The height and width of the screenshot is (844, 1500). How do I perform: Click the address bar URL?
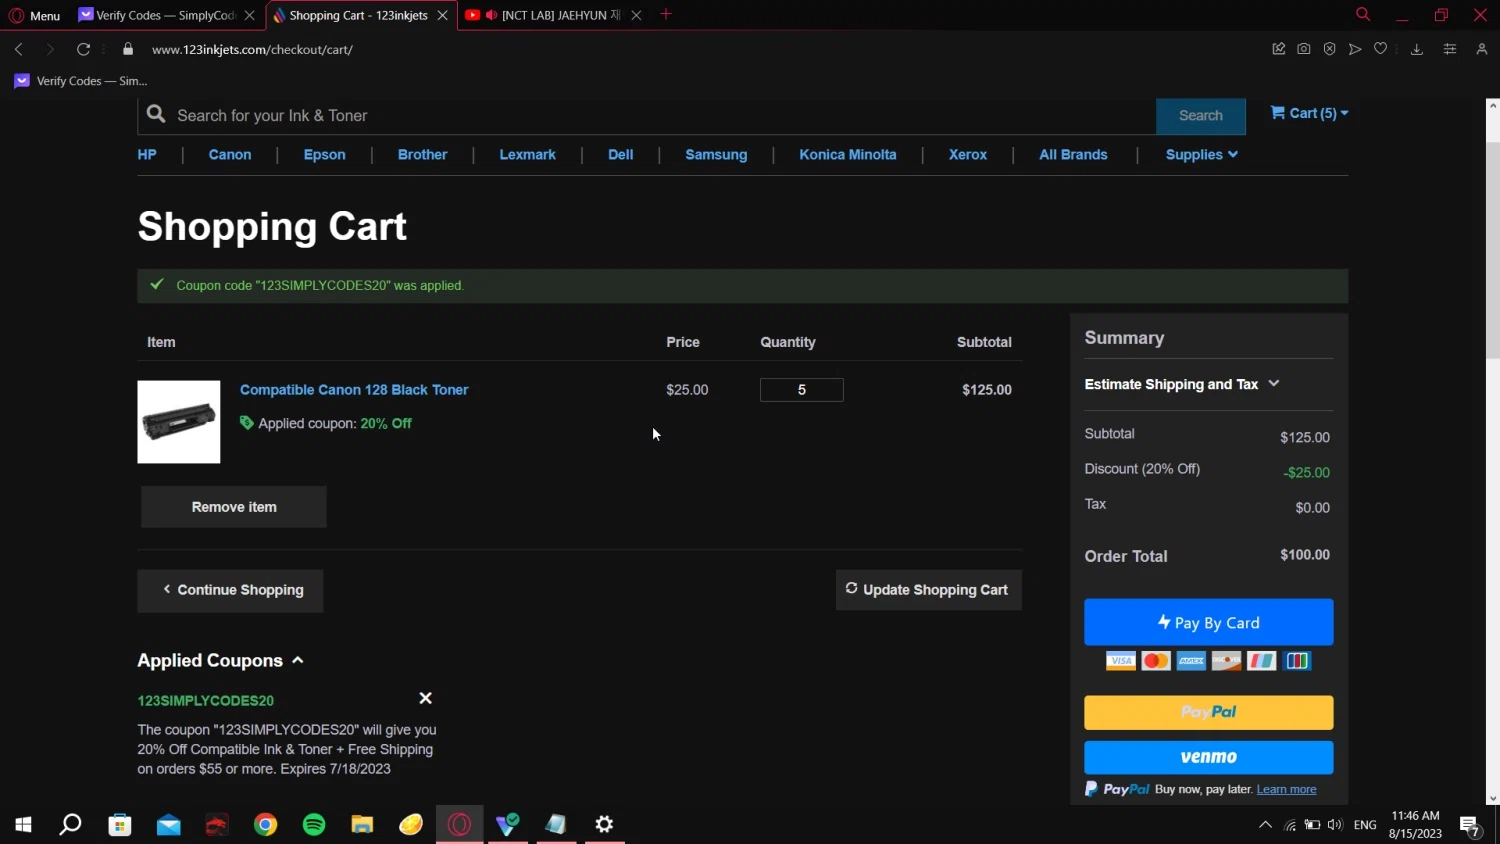coord(252,49)
